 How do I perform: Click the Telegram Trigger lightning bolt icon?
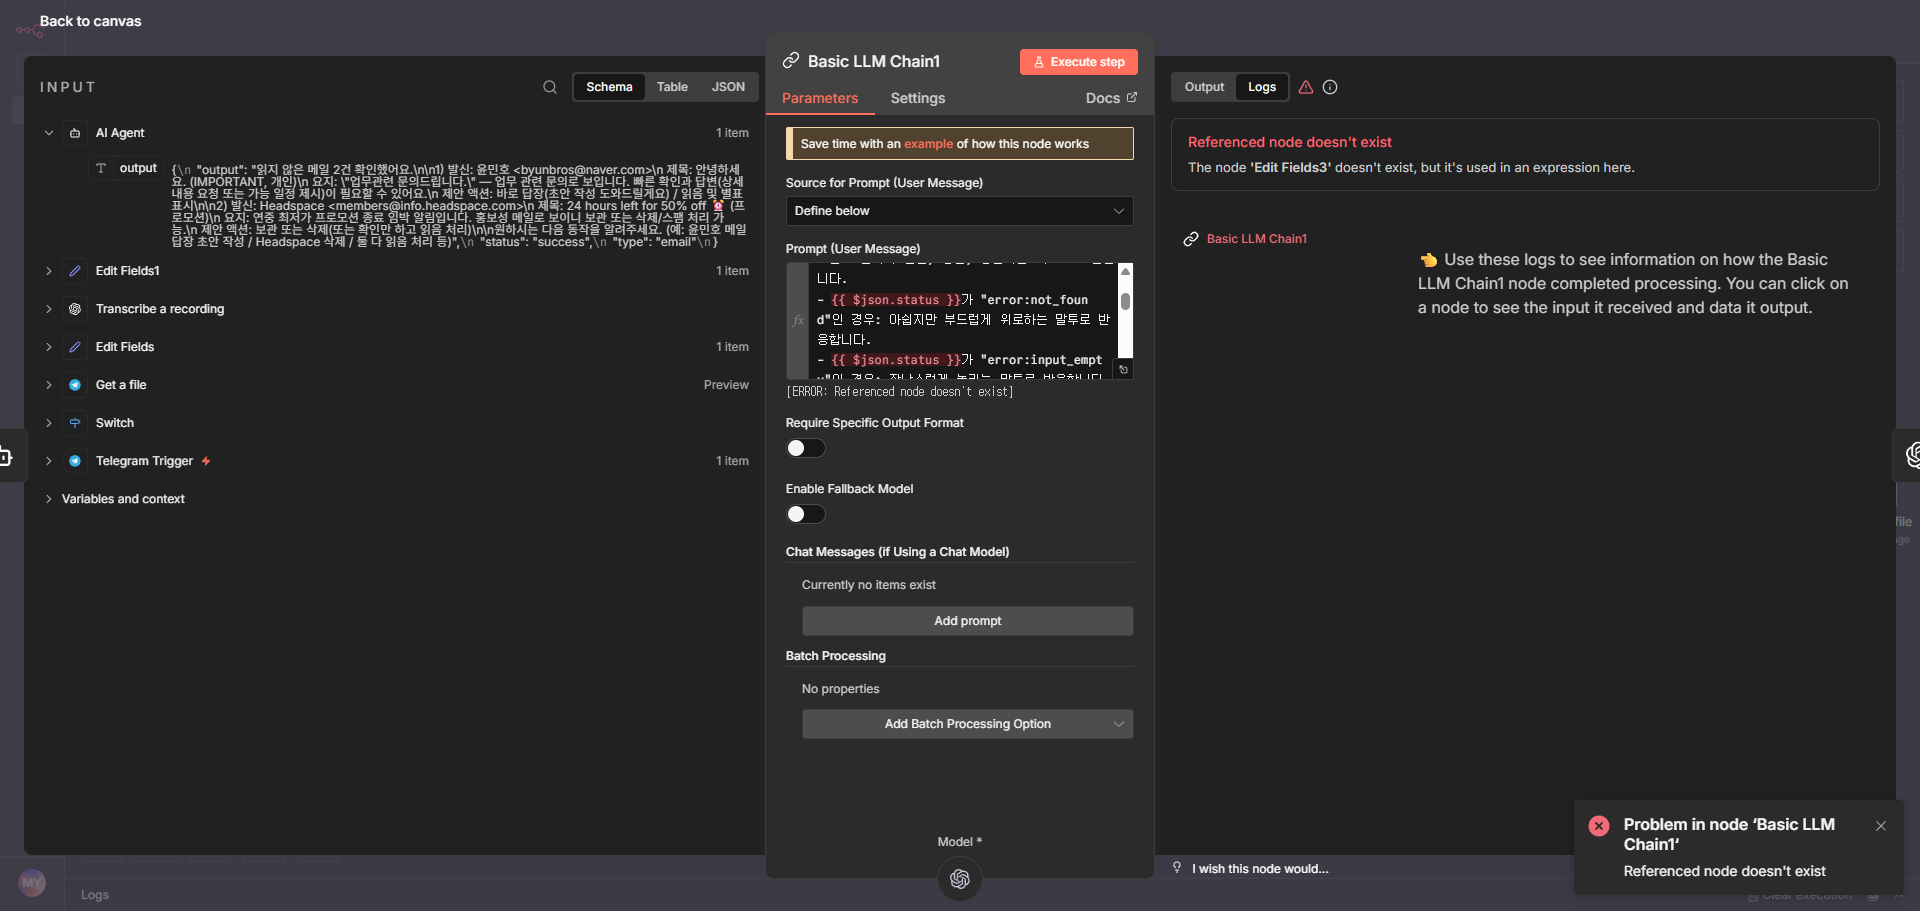pyautogui.click(x=206, y=461)
